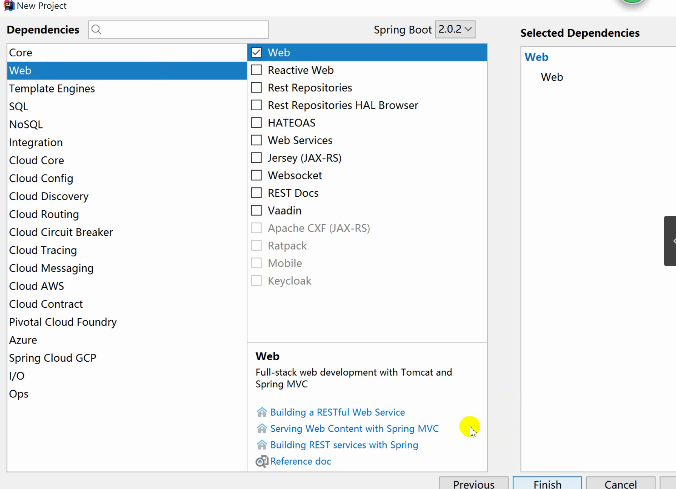676x489 pixels.
Task: Enable the Reactive Web checkbox
Action: click(257, 70)
